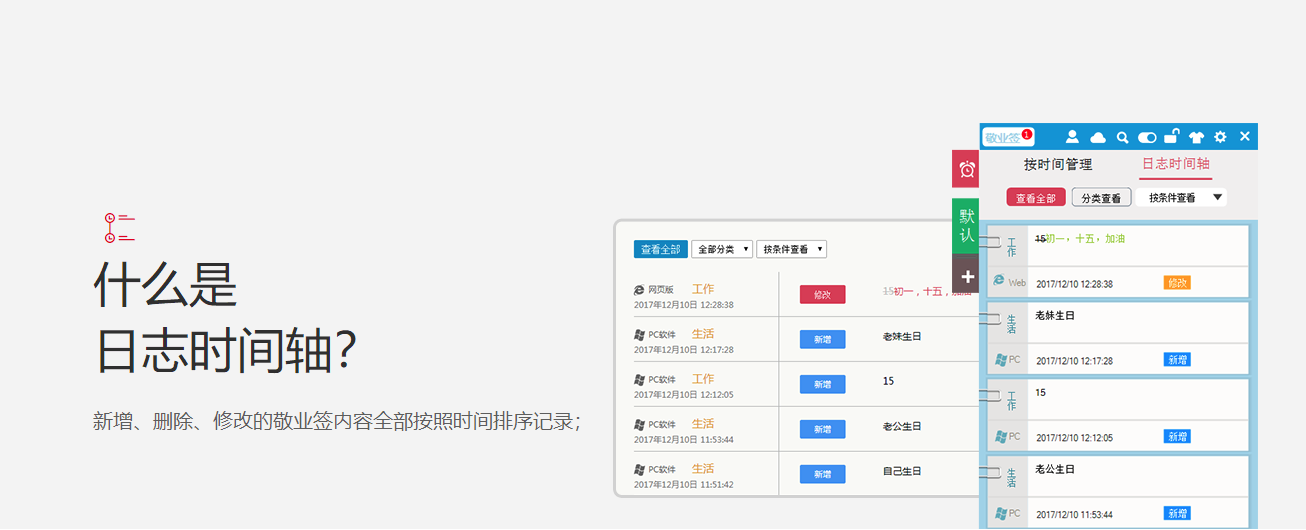Click the red alarm clock reminder icon

(966, 169)
